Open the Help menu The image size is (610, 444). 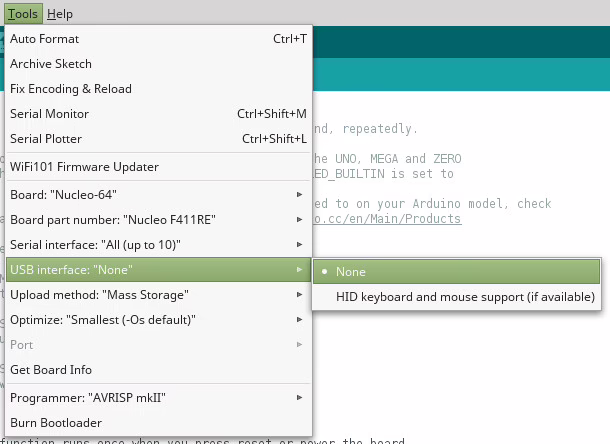[x=60, y=14]
